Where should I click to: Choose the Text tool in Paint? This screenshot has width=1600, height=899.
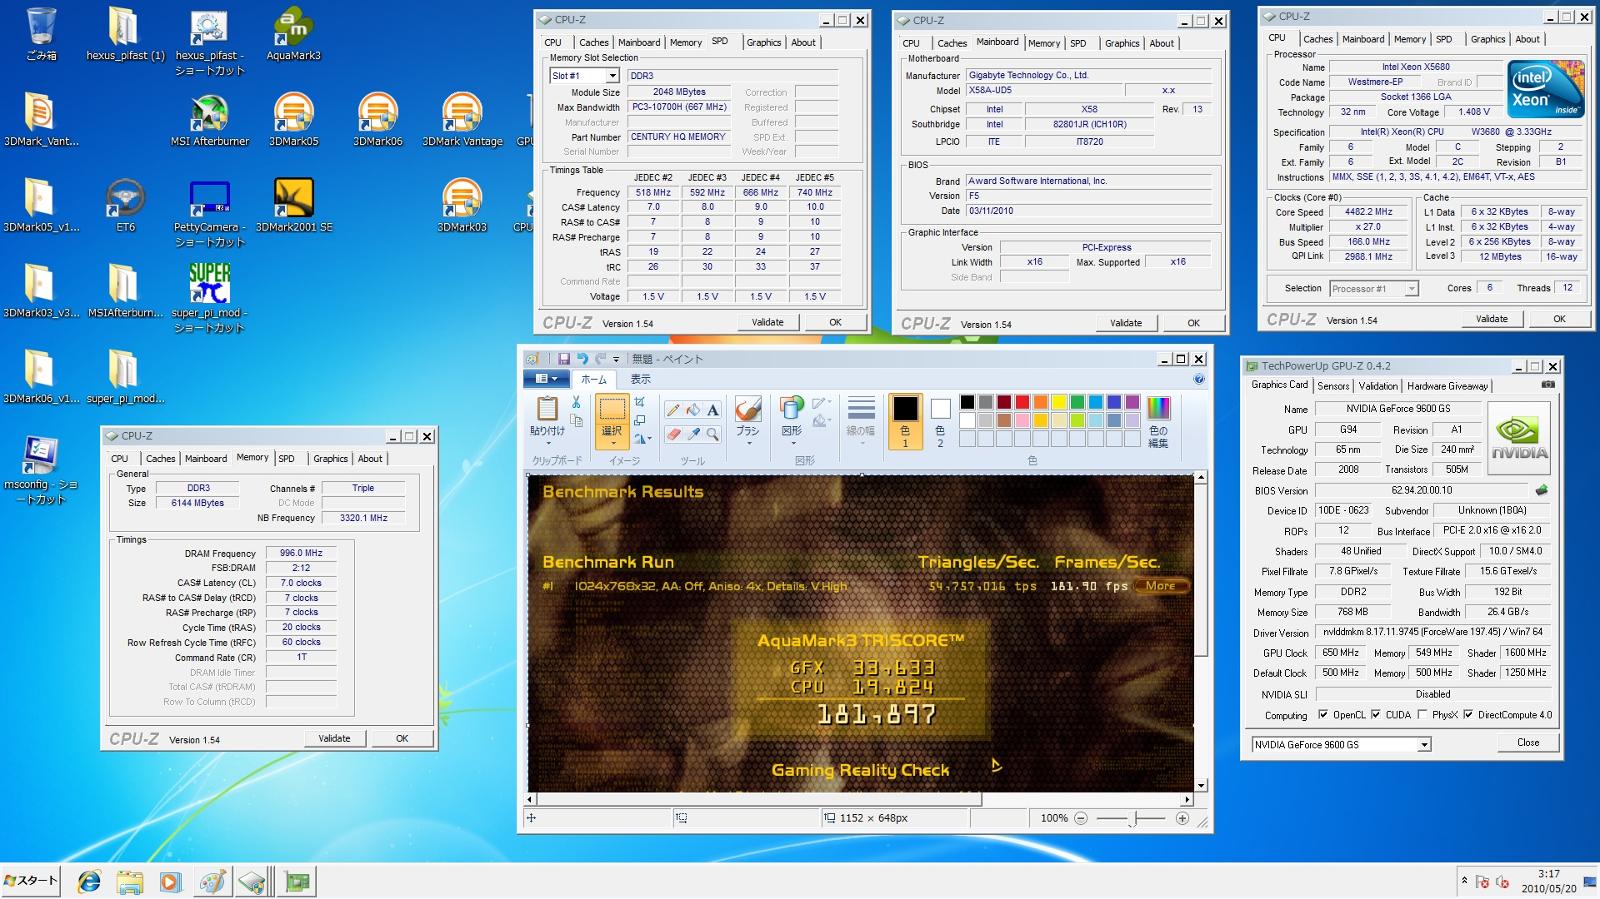click(713, 410)
